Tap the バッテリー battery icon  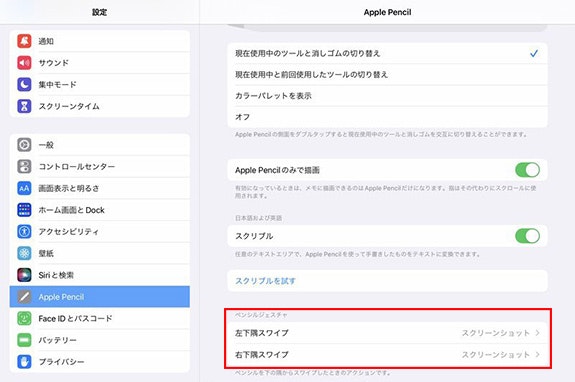click(x=24, y=340)
